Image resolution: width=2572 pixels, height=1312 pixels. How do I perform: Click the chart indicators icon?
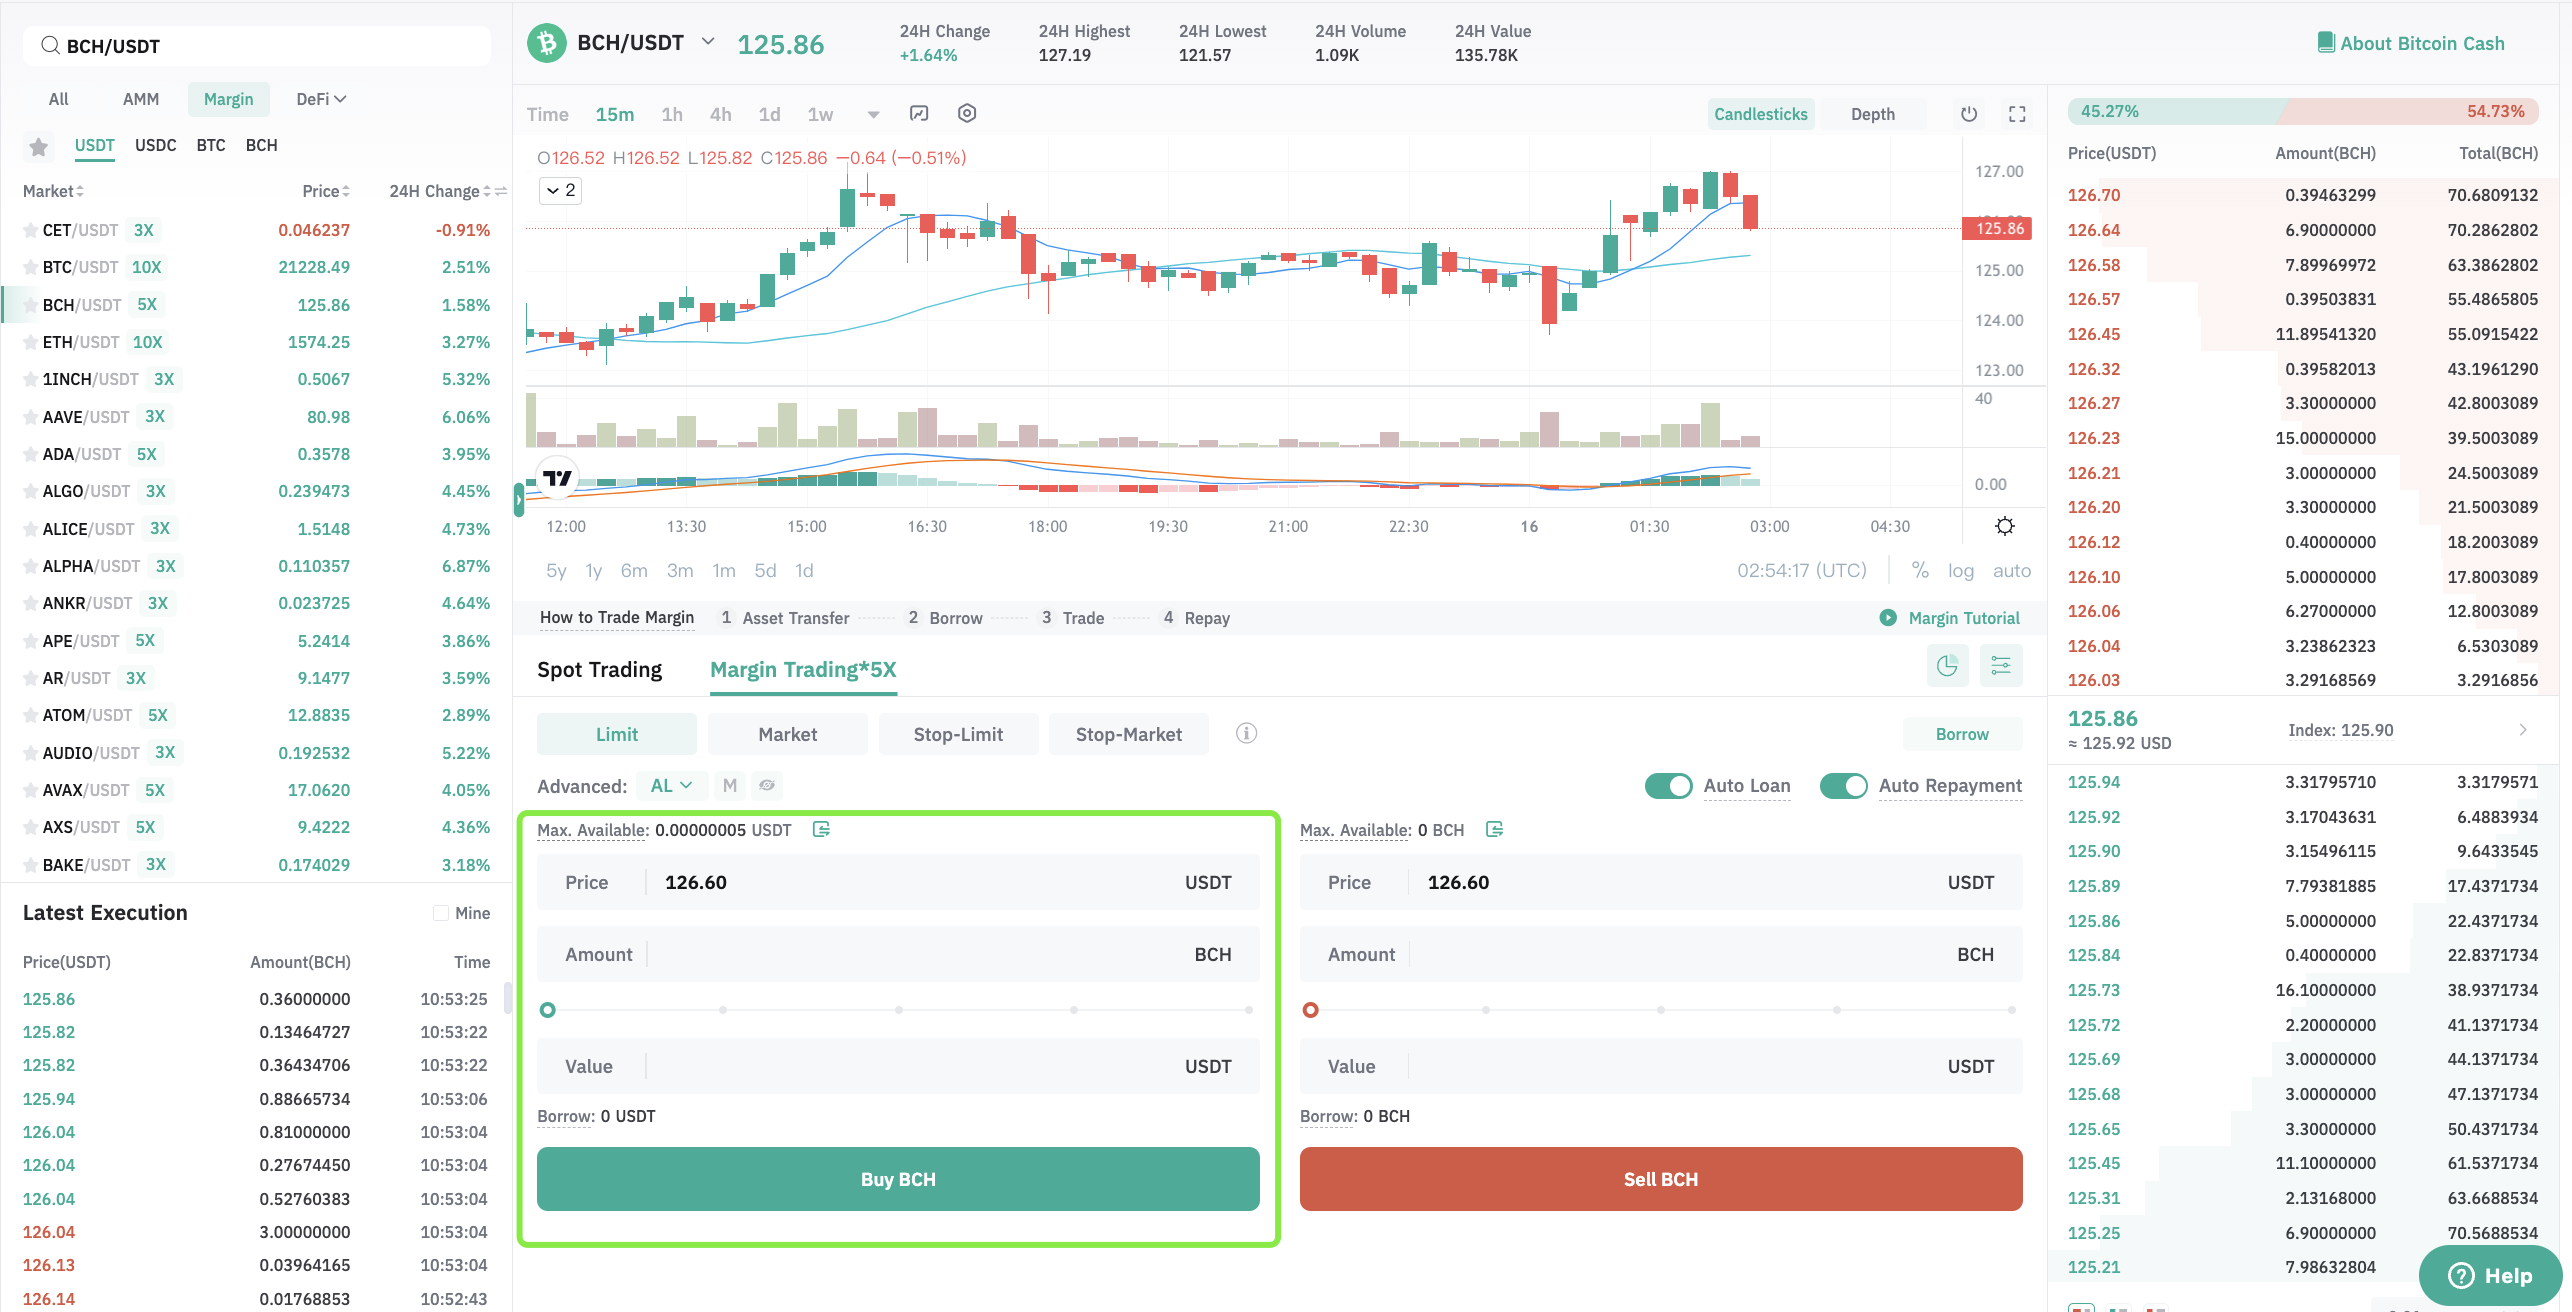point(919,113)
